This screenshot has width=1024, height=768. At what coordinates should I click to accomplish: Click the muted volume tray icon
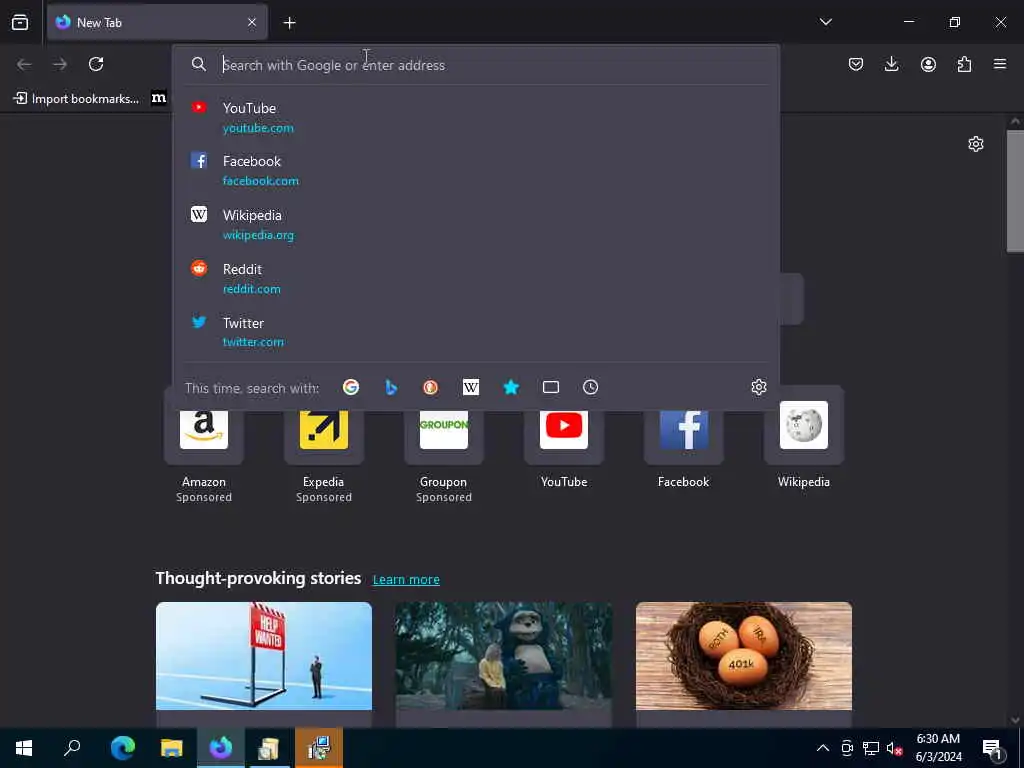click(x=894, y=748)
